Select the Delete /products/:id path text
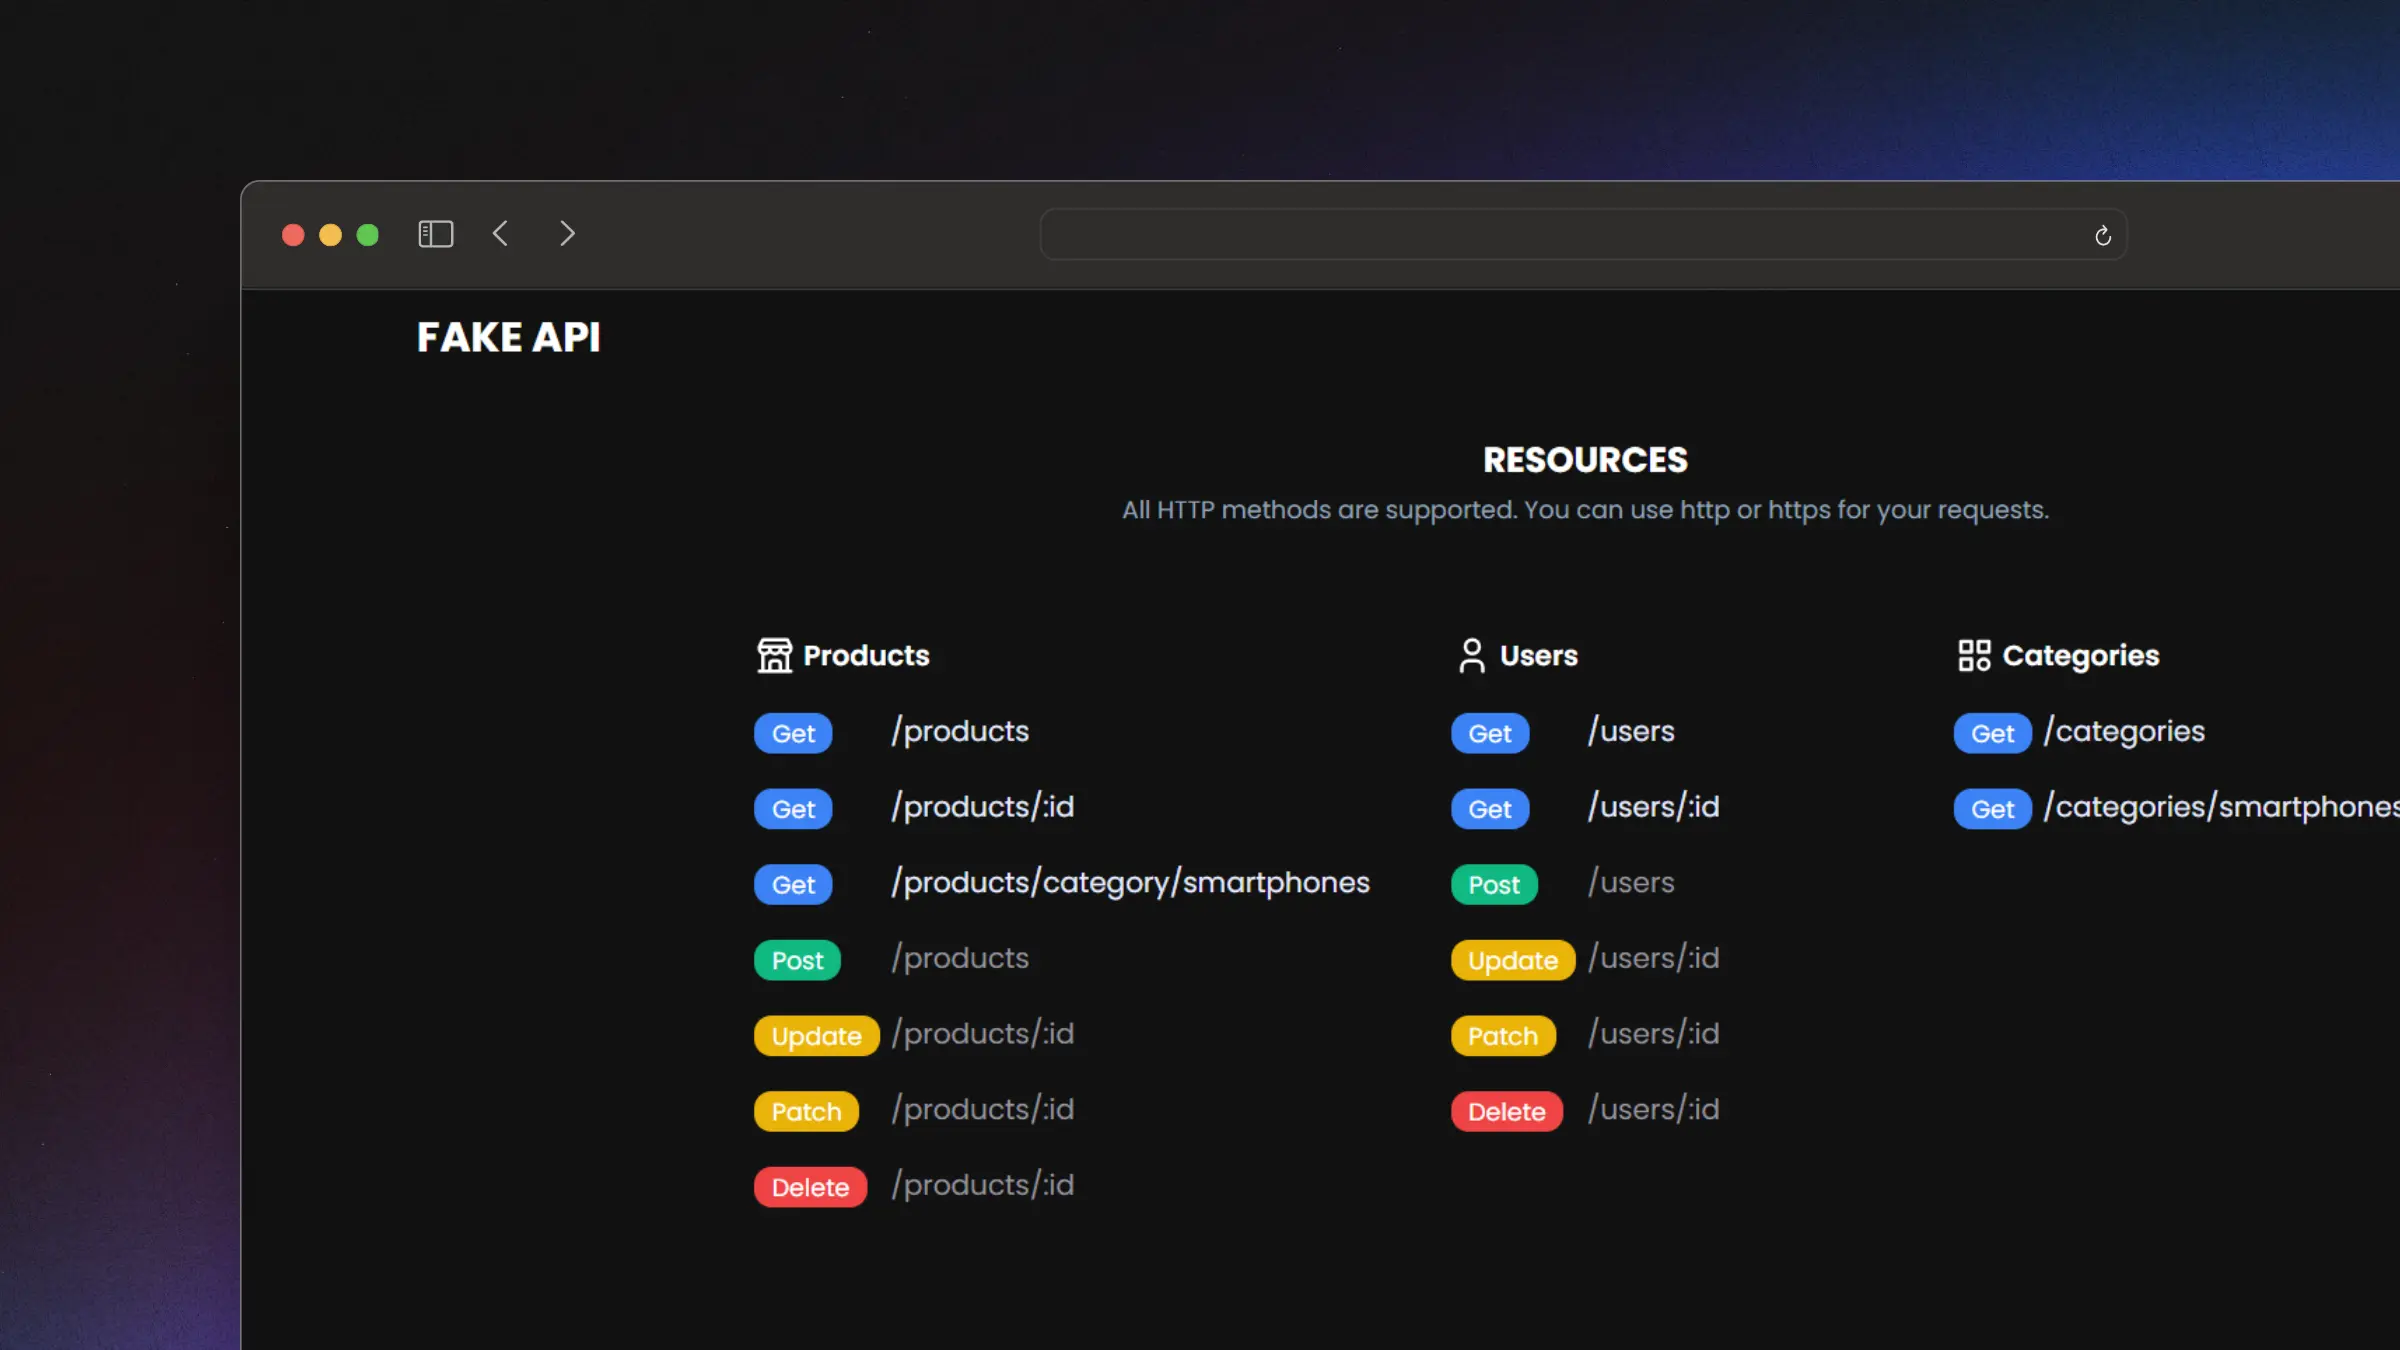 983,1186
